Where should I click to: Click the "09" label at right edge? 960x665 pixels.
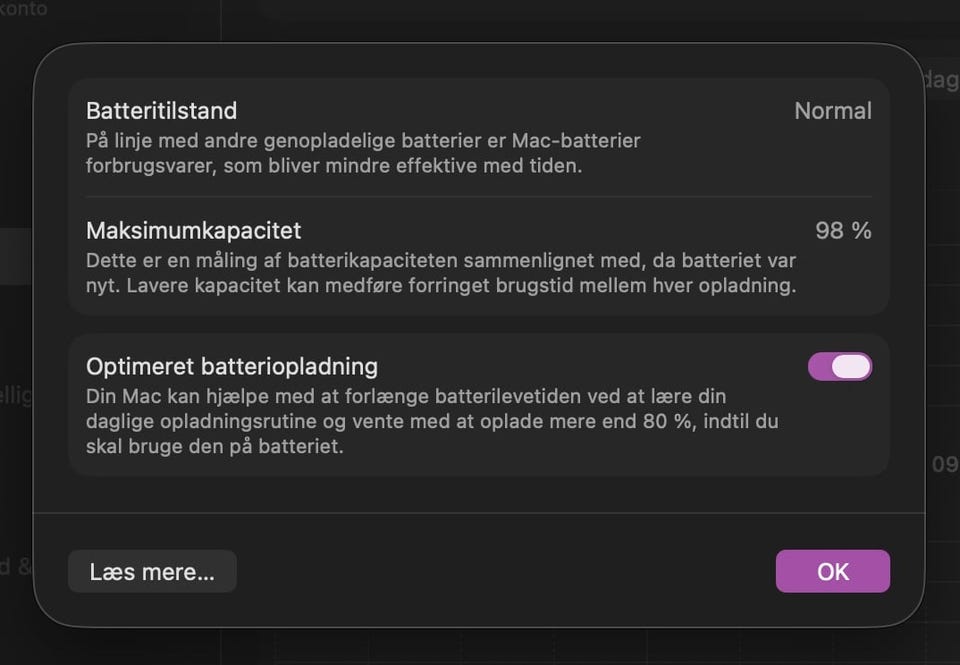click(x=944, y=464)
